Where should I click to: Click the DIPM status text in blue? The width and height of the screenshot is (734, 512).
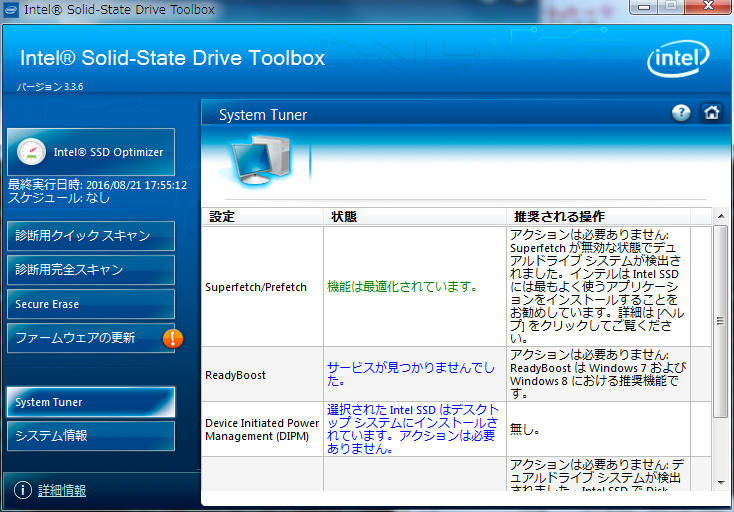[413, 429]
